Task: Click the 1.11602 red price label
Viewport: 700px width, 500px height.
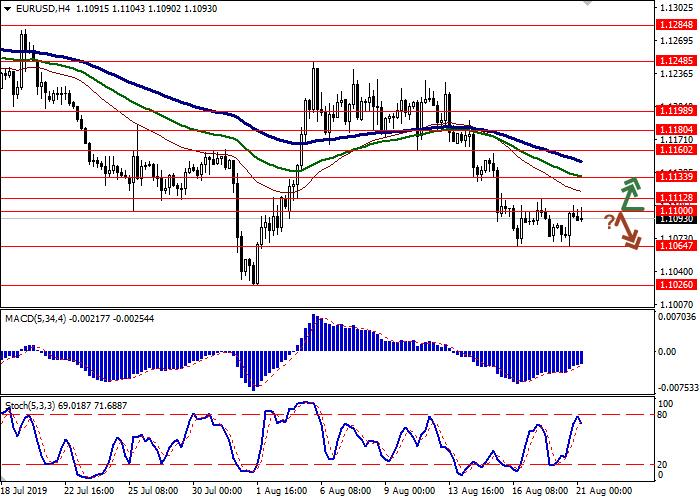Action: coord(677,150)
